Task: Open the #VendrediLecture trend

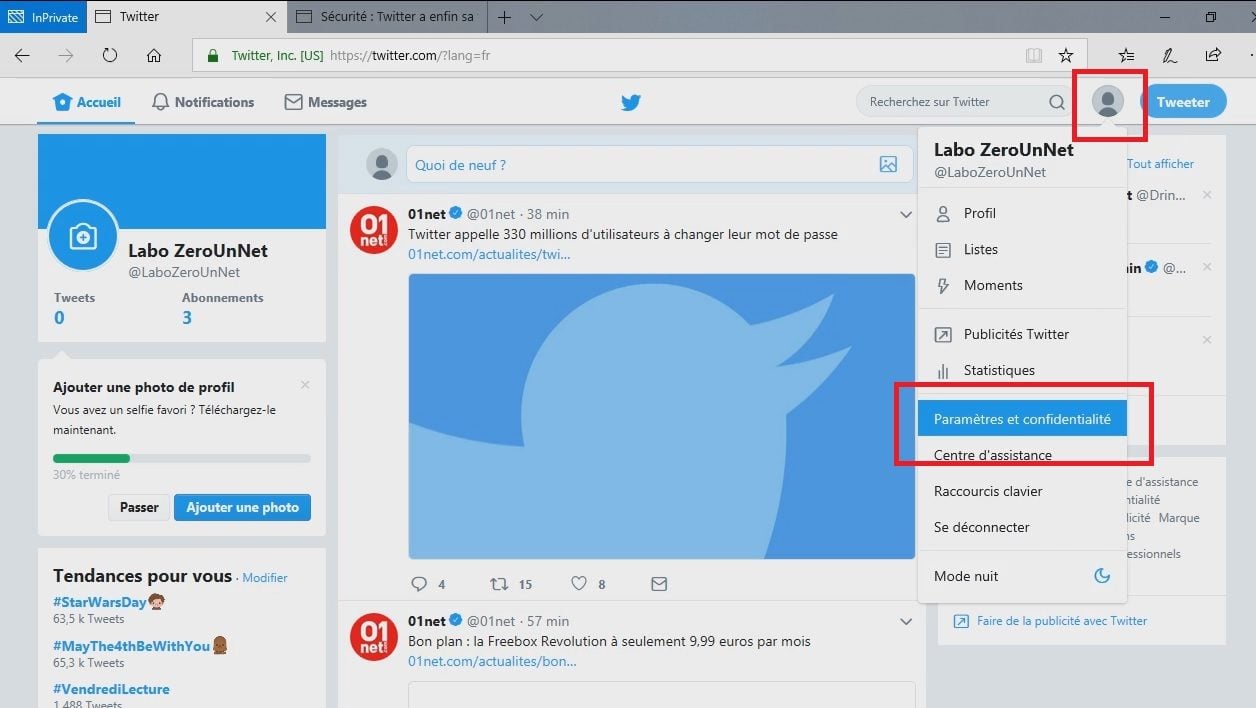Action: click(x=111, y=689)
